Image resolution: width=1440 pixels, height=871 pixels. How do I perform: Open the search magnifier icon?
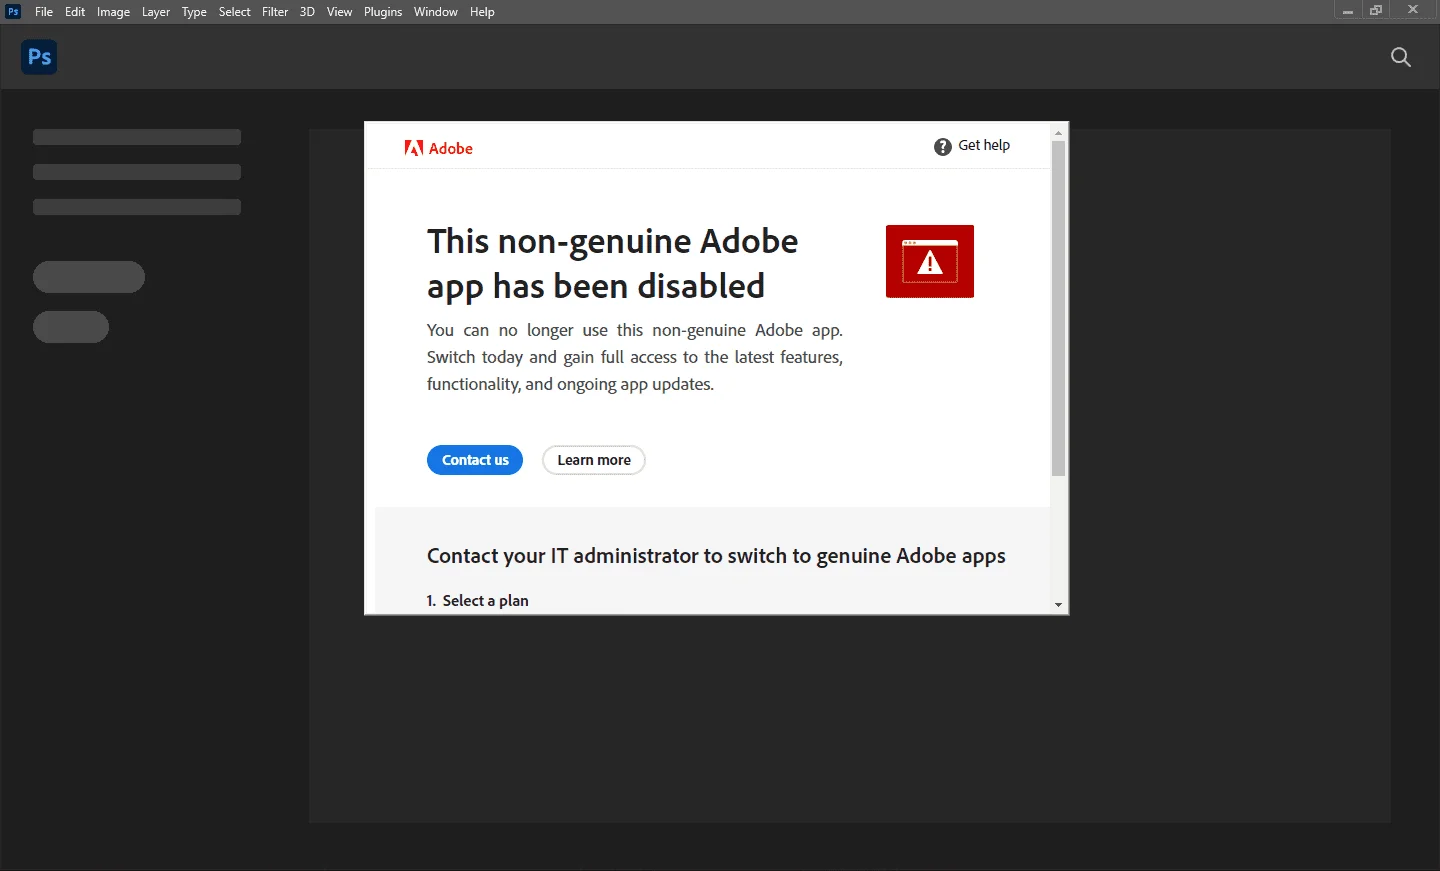point(1401,57)
